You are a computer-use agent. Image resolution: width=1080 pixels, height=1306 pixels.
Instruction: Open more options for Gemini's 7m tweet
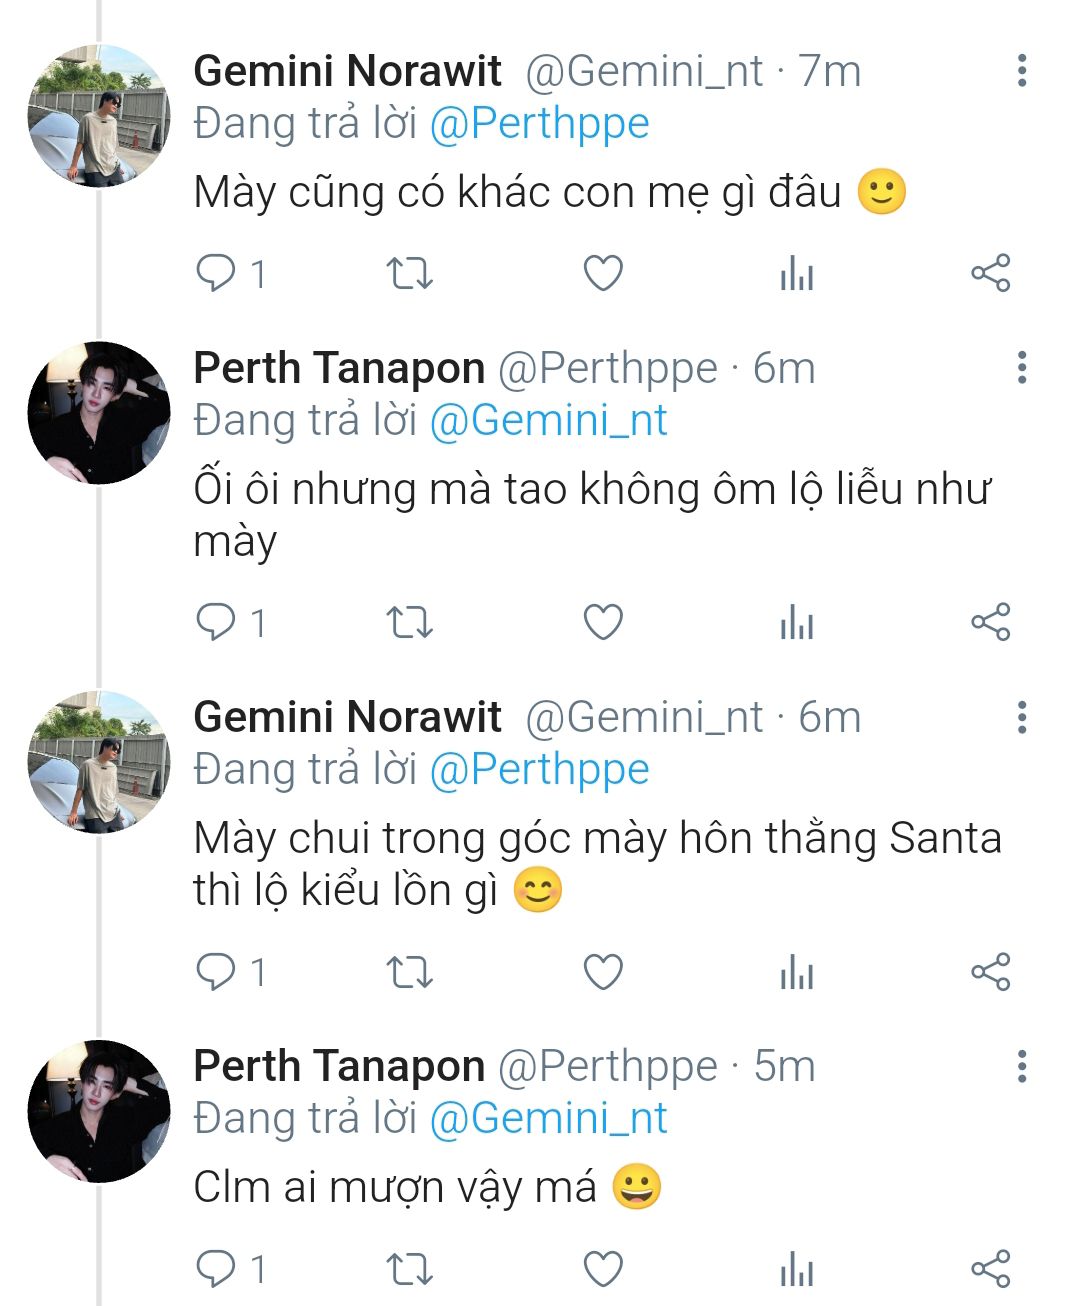tap(1021, 71)
